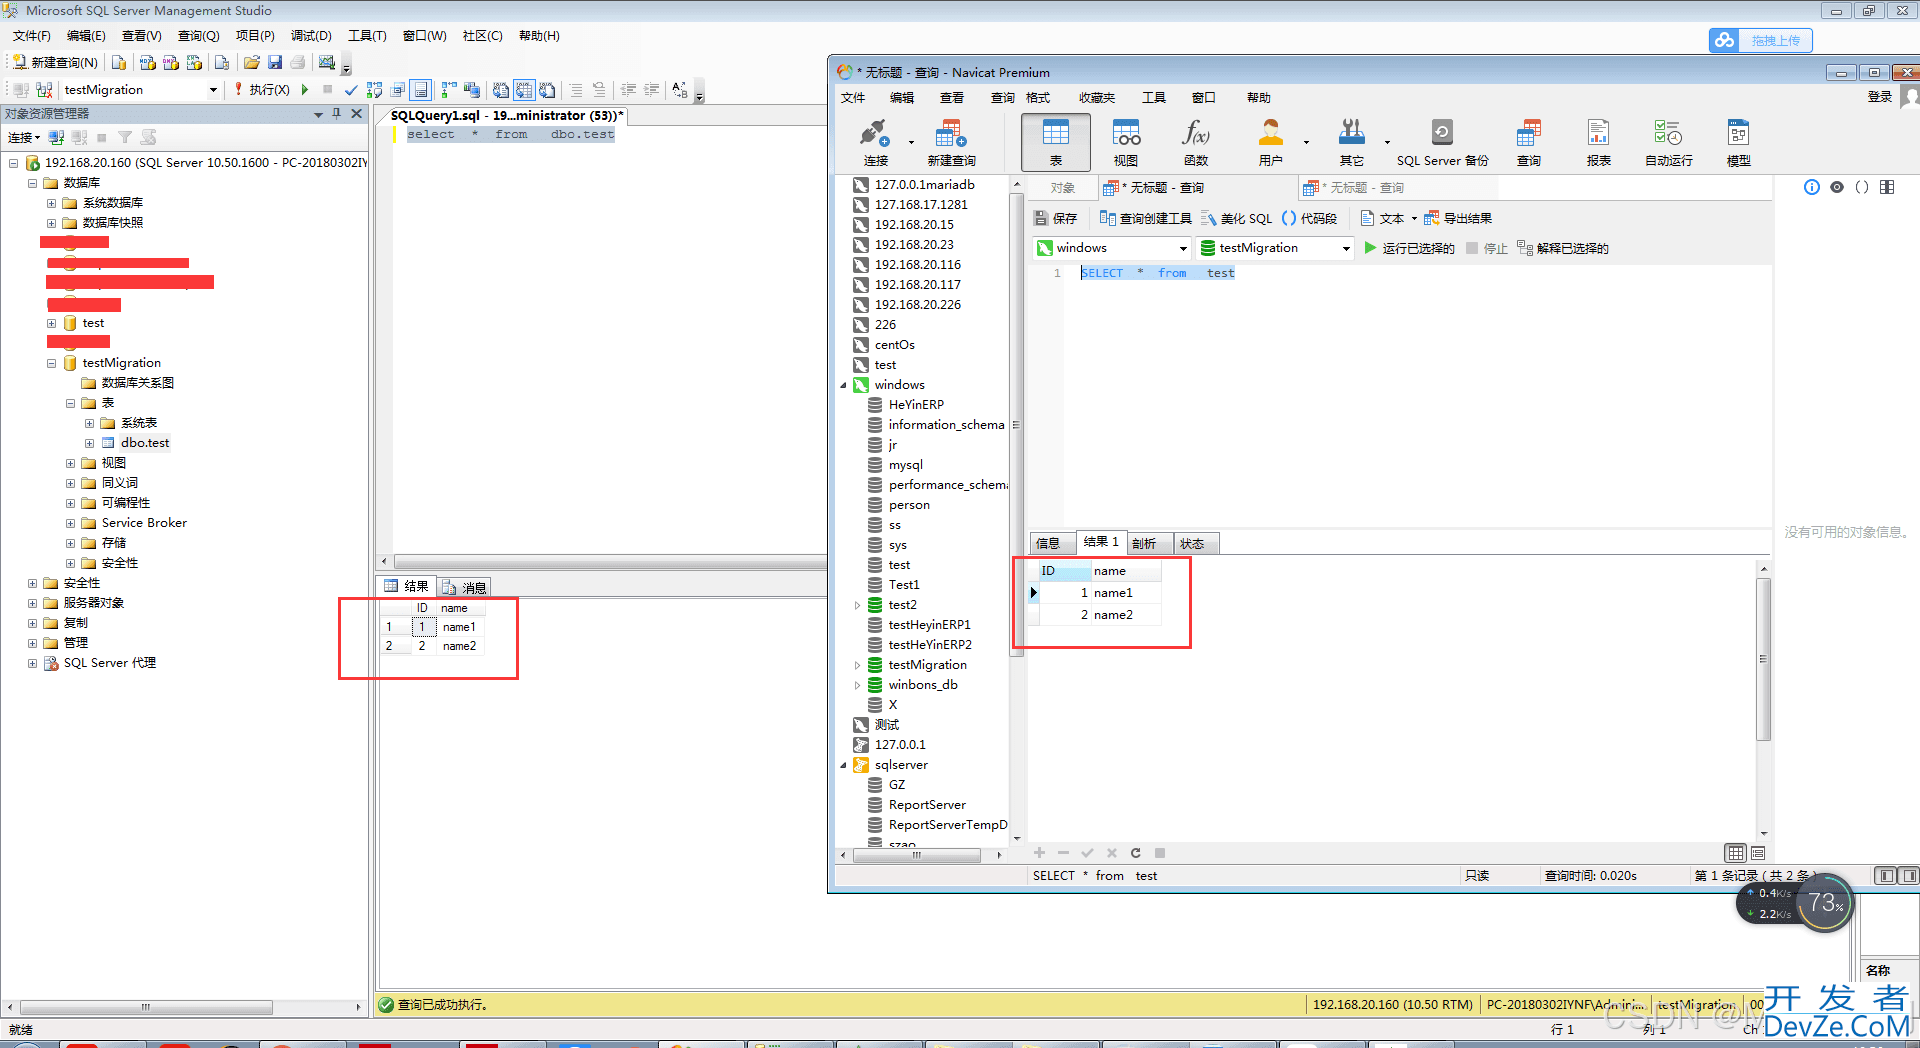Open 查询创建工具 query builder
The width and height of the screenshot is (1920, 1048).
(x=1146, y=218)
